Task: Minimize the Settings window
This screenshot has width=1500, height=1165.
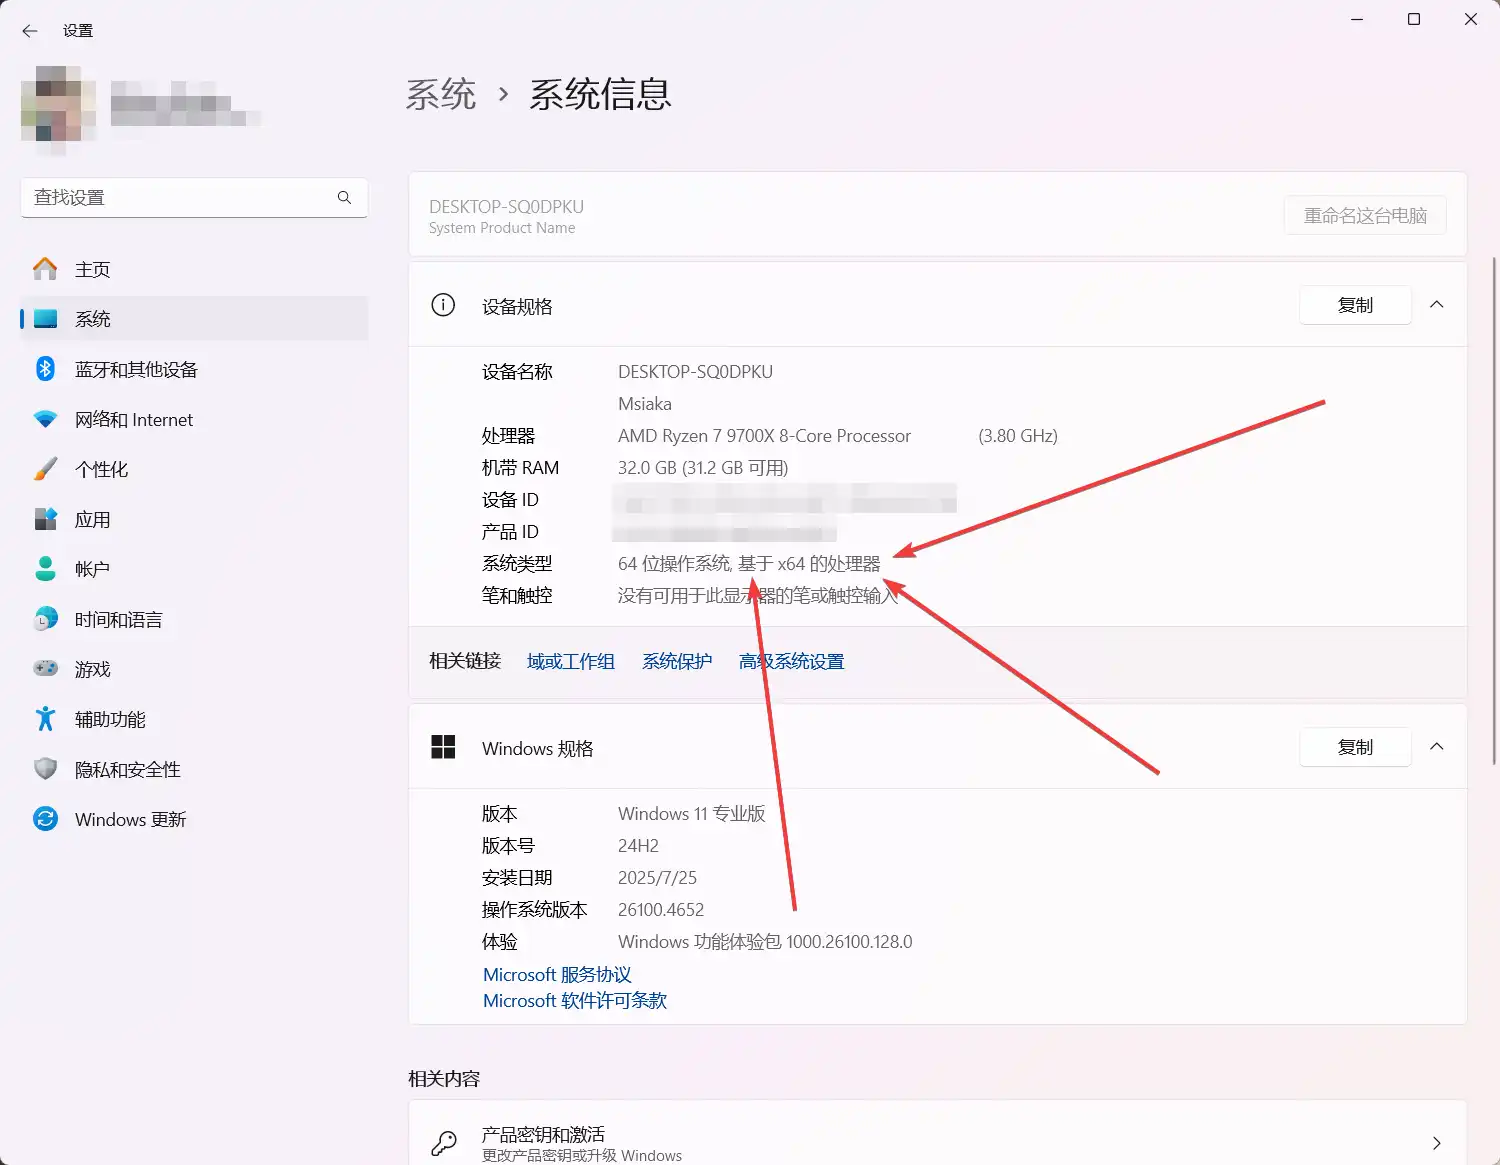Action: [1357, 19]
